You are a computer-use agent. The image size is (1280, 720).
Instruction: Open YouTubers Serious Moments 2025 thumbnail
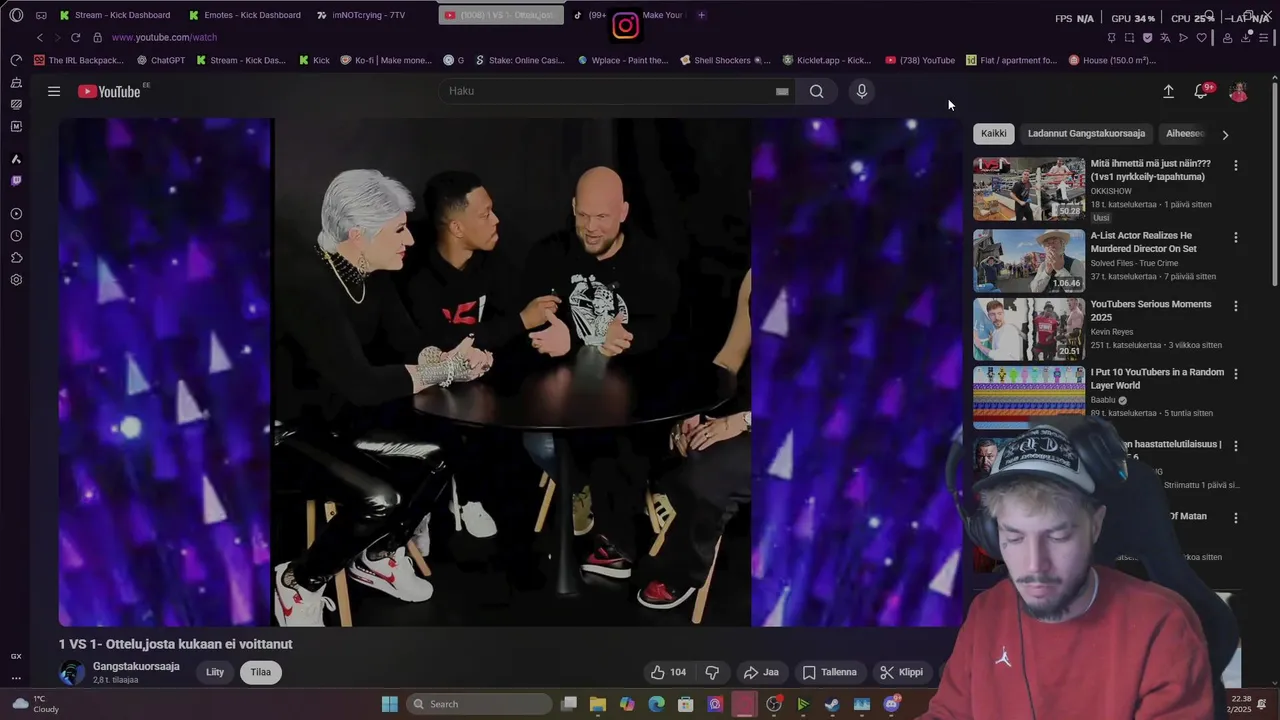coord(1029,329)
